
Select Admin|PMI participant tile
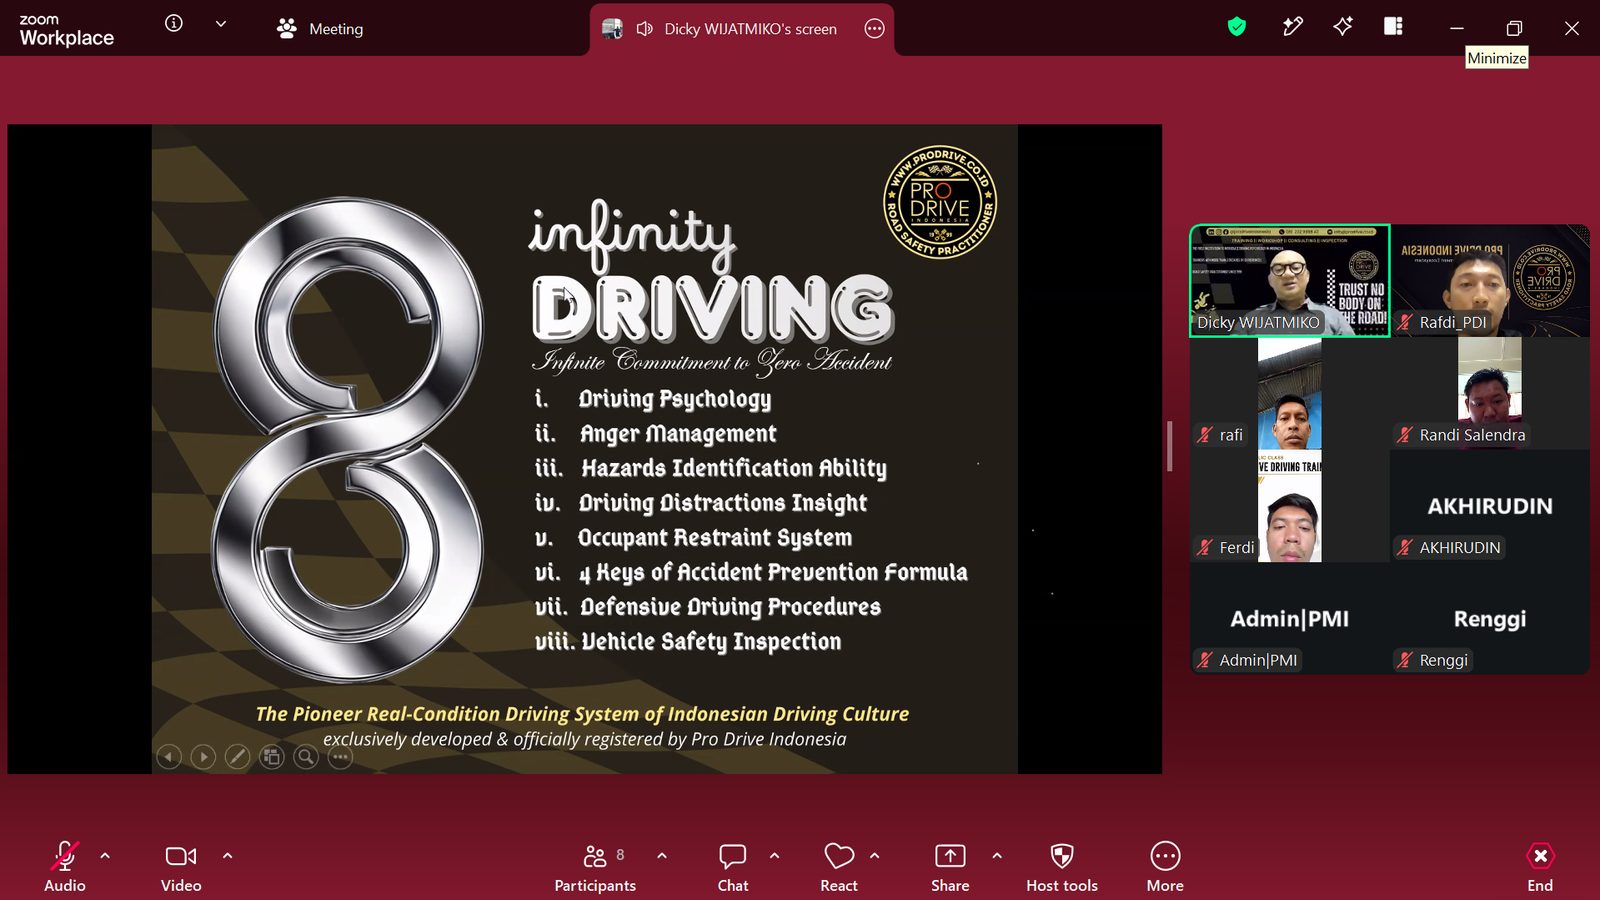pos(1290,618)
